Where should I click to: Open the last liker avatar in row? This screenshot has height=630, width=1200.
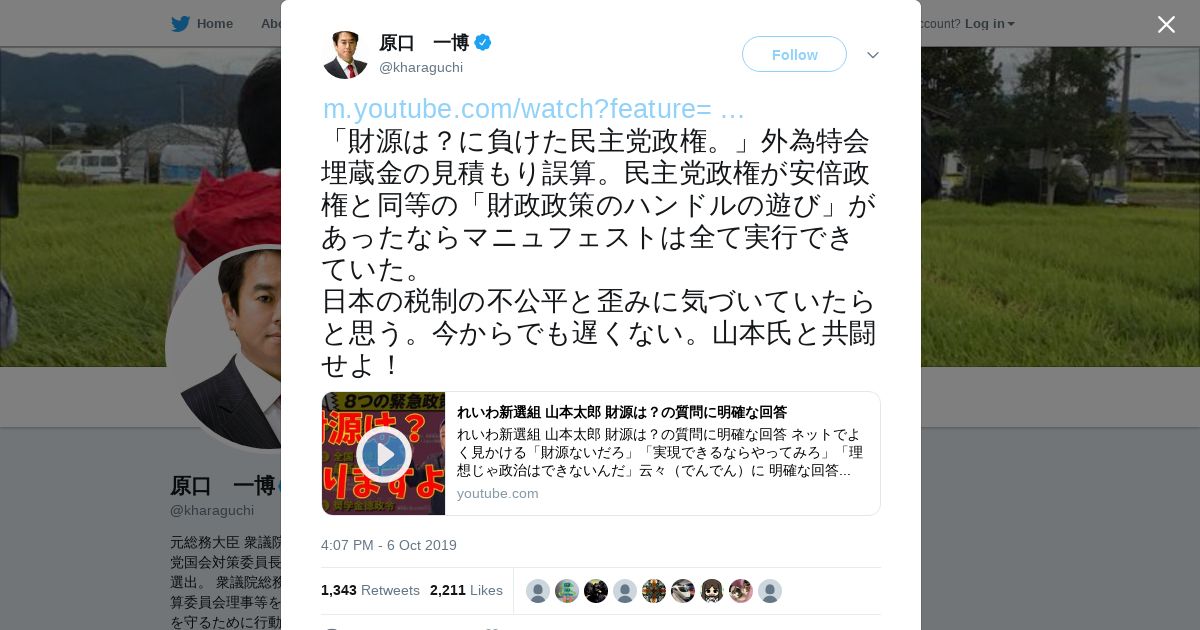[x=770, y=591]
